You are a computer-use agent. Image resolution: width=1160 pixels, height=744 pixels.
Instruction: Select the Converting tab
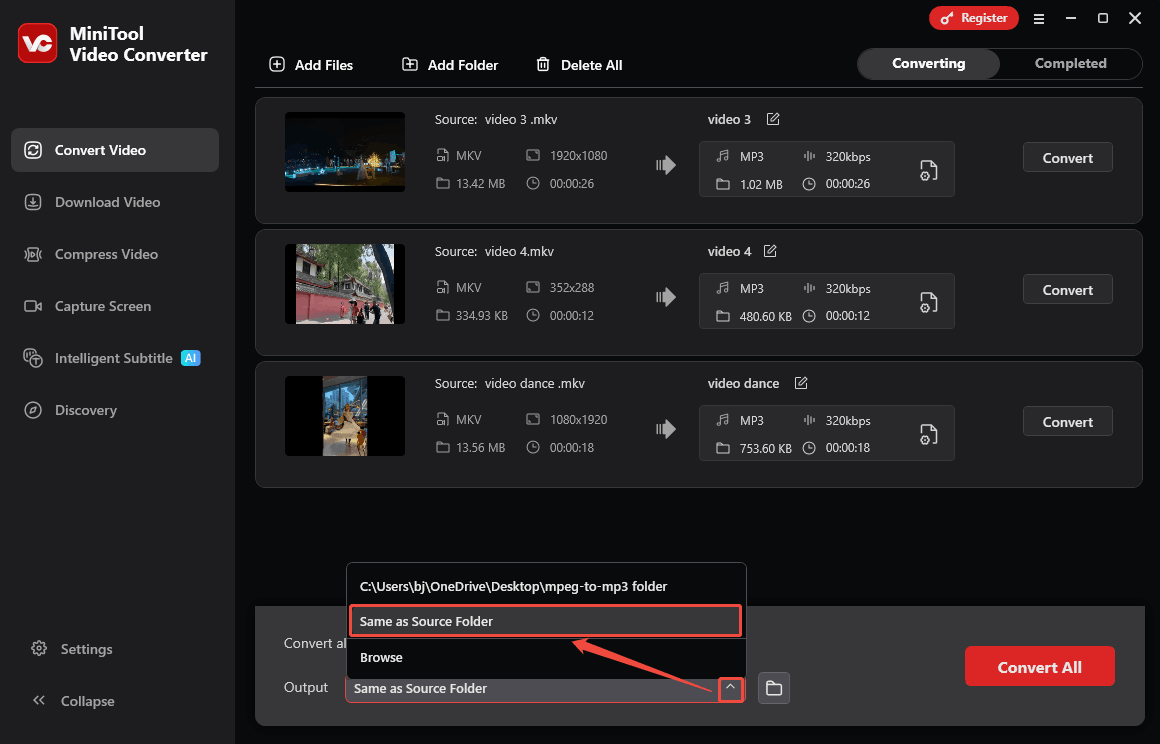[928, 63]
